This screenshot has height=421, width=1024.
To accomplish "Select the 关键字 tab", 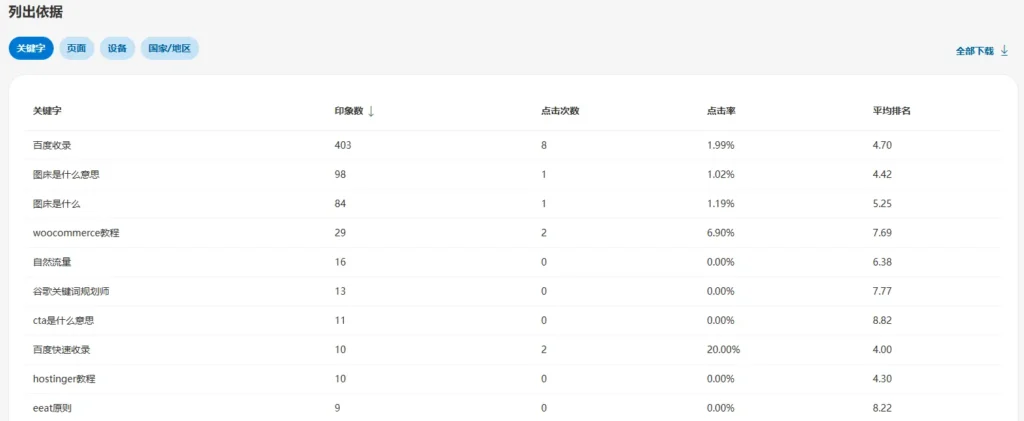I will tap(31, 49).
